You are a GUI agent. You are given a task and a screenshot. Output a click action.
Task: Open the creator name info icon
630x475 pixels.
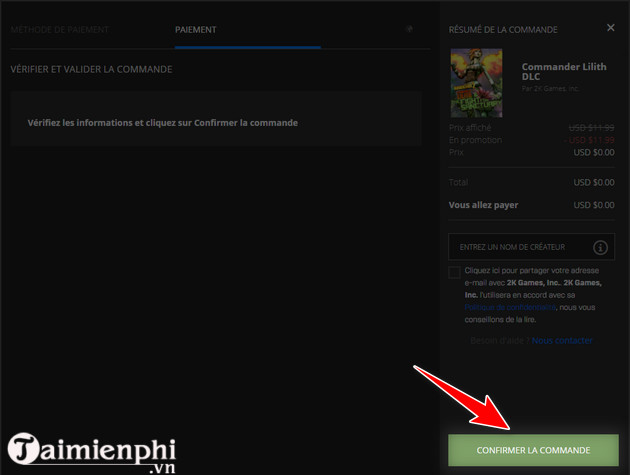[600, 247]
